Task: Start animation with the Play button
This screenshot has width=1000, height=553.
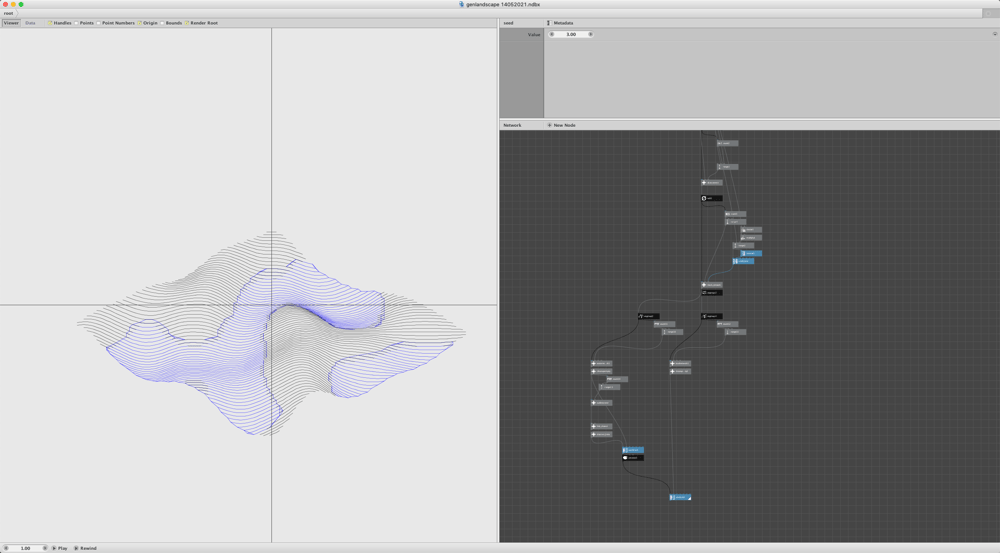Action: pos(59,548)
